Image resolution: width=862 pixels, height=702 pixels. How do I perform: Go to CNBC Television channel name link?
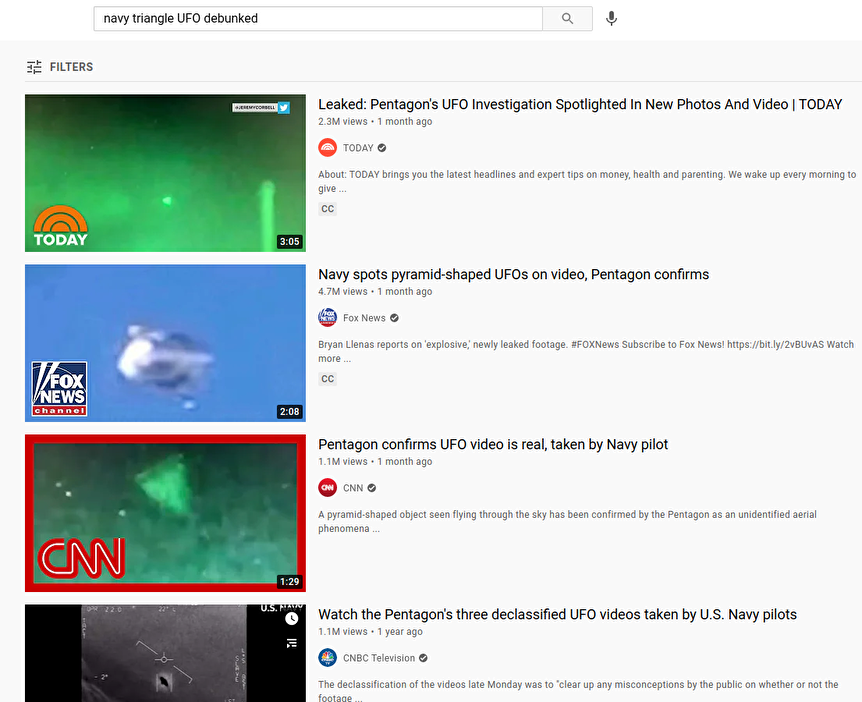(379, 658)
